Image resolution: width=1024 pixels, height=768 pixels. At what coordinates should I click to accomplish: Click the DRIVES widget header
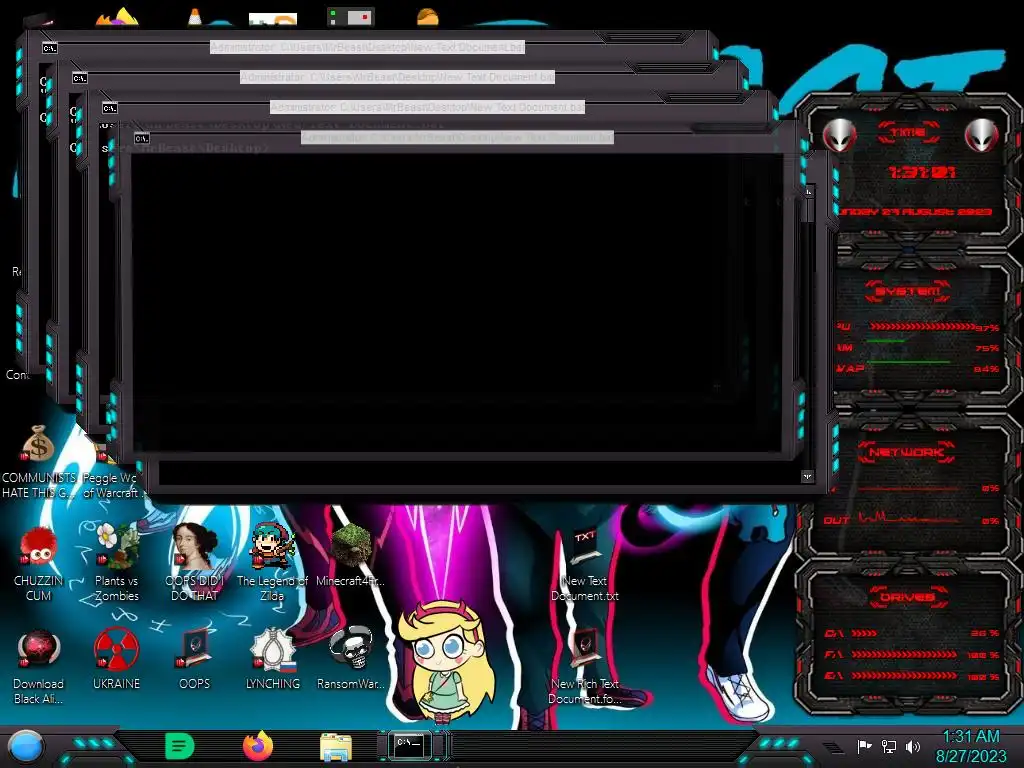click(x=908, y=597)
